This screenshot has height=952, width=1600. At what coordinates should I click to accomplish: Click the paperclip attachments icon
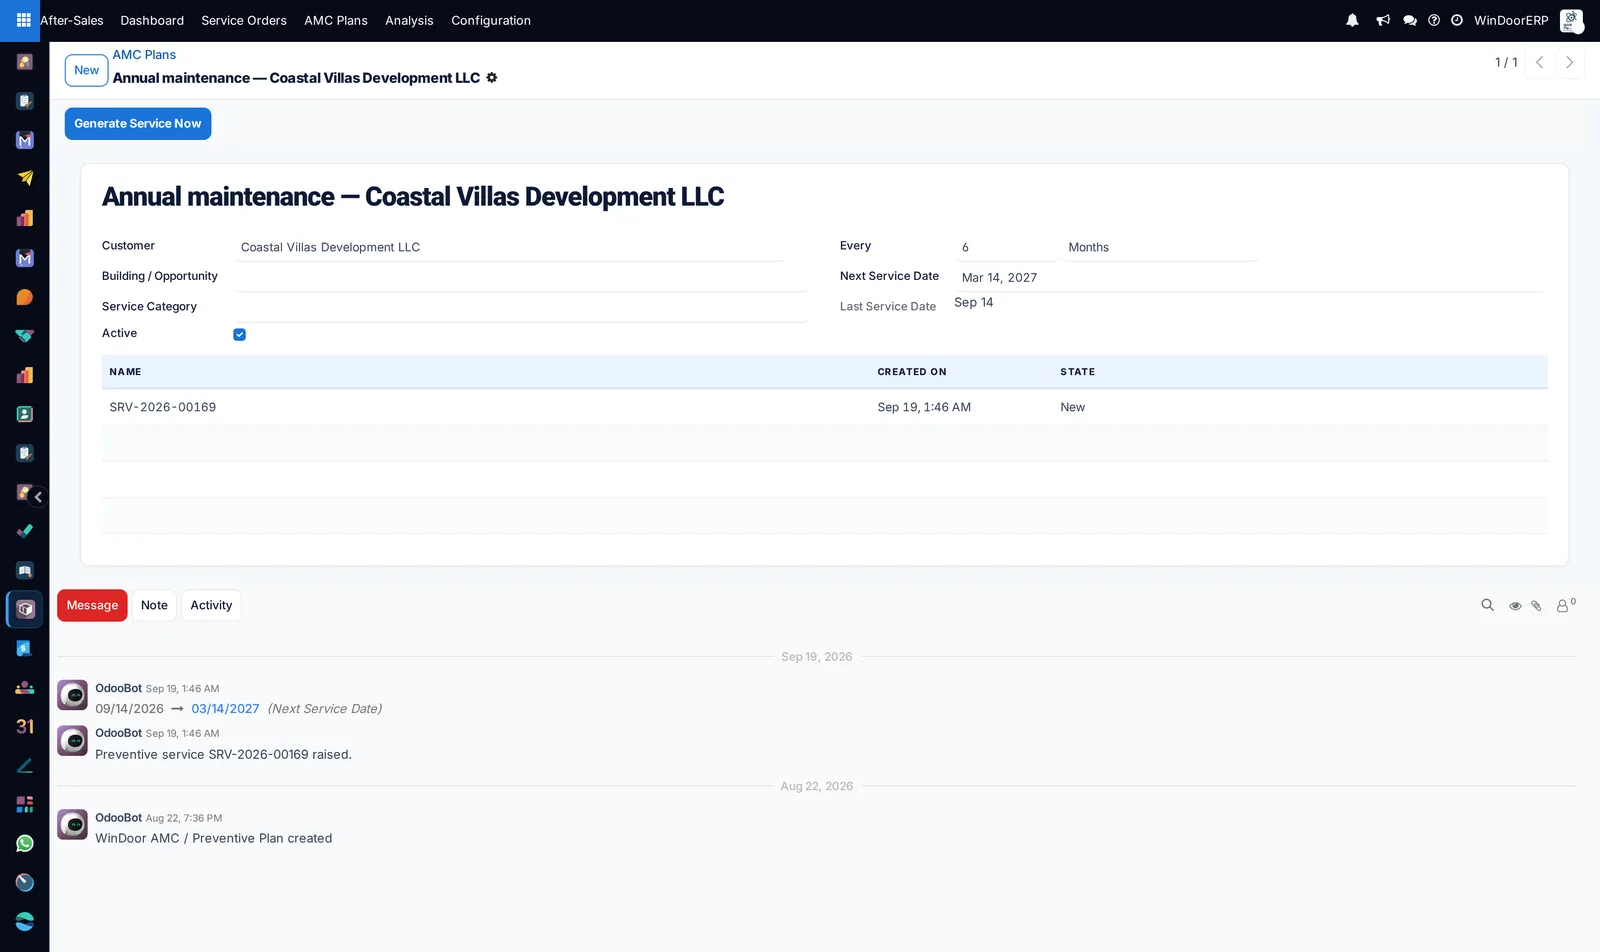coord(1537,606)
